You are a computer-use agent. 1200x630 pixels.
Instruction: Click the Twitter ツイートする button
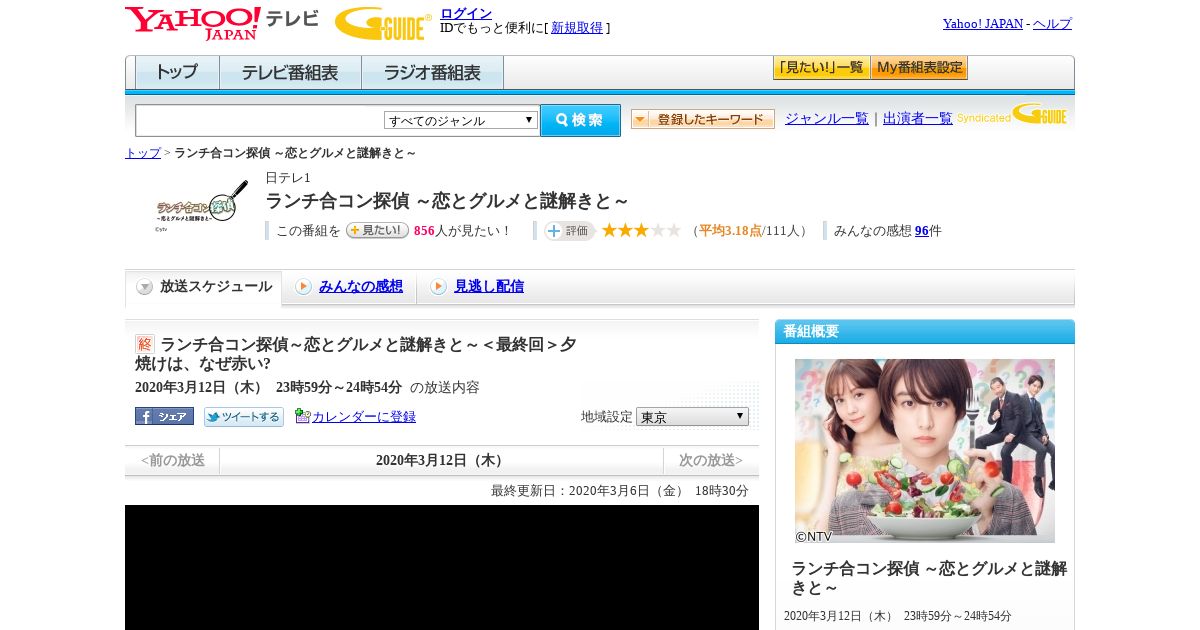click(244, 416)
